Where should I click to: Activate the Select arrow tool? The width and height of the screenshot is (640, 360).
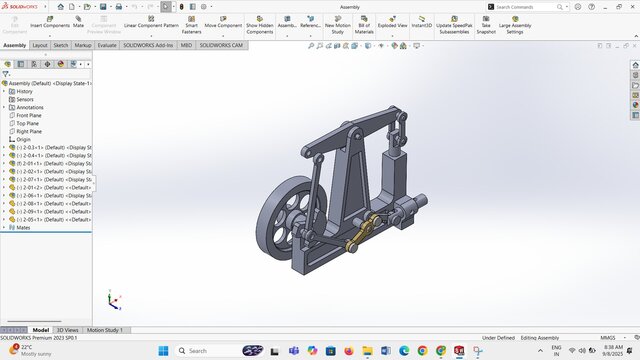click(x=166, y=7)
